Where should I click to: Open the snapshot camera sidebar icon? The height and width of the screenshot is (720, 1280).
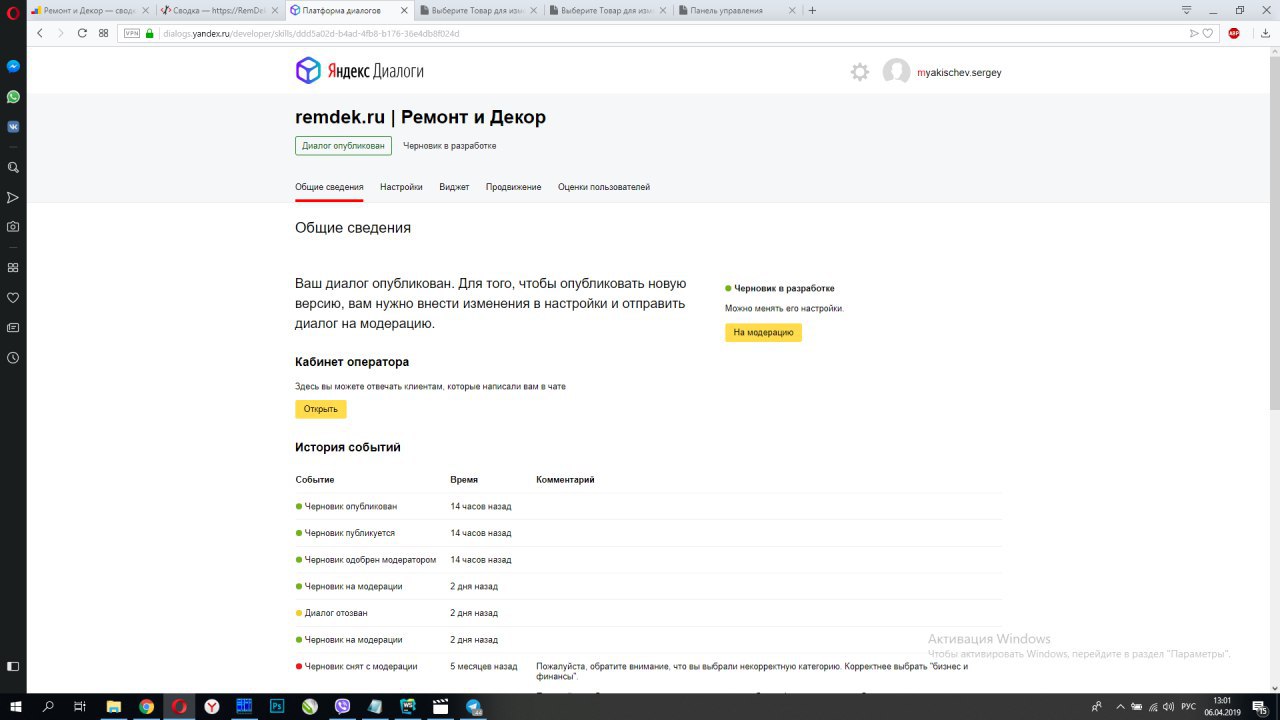click(x=13, y=227)
